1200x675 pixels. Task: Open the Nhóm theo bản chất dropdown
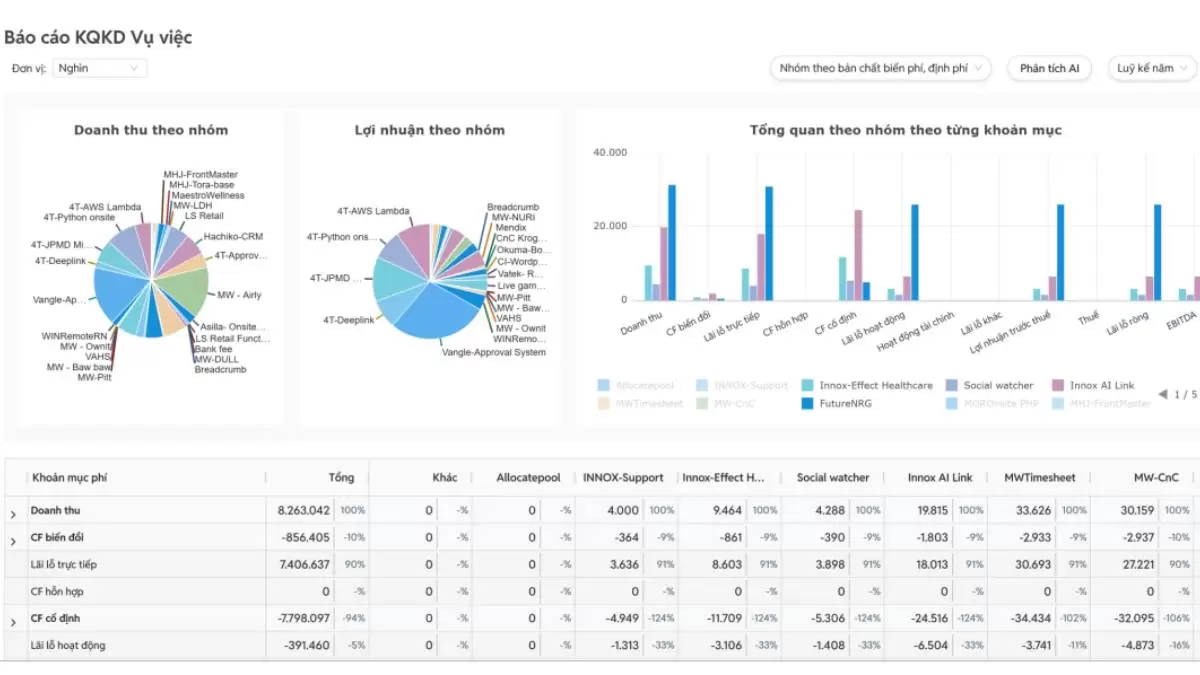(880, 68)
